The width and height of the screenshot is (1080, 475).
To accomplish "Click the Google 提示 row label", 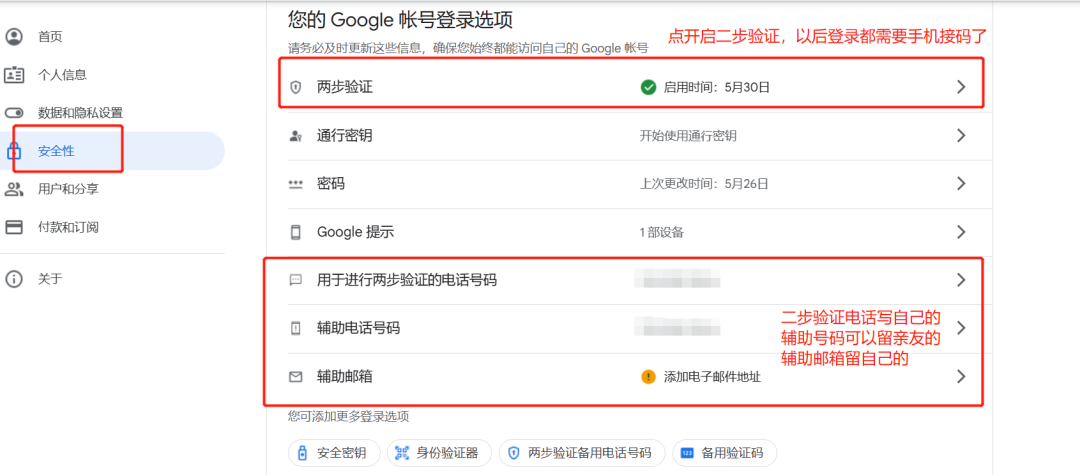I will pos(355,233).
